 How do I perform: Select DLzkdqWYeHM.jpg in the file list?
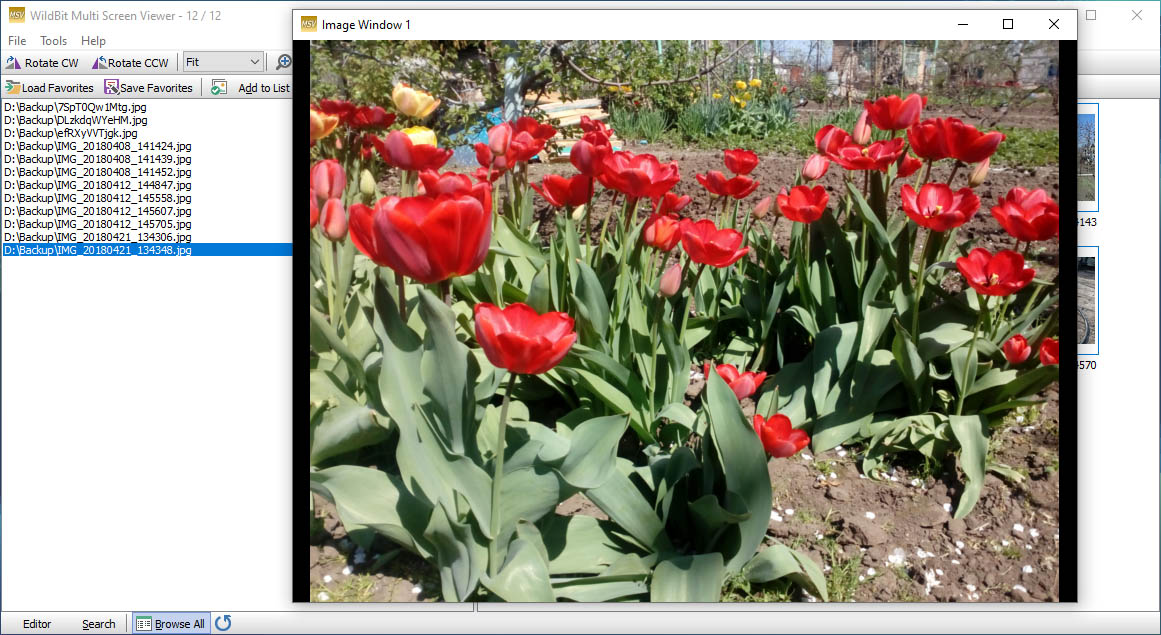(x=76, y=120)
